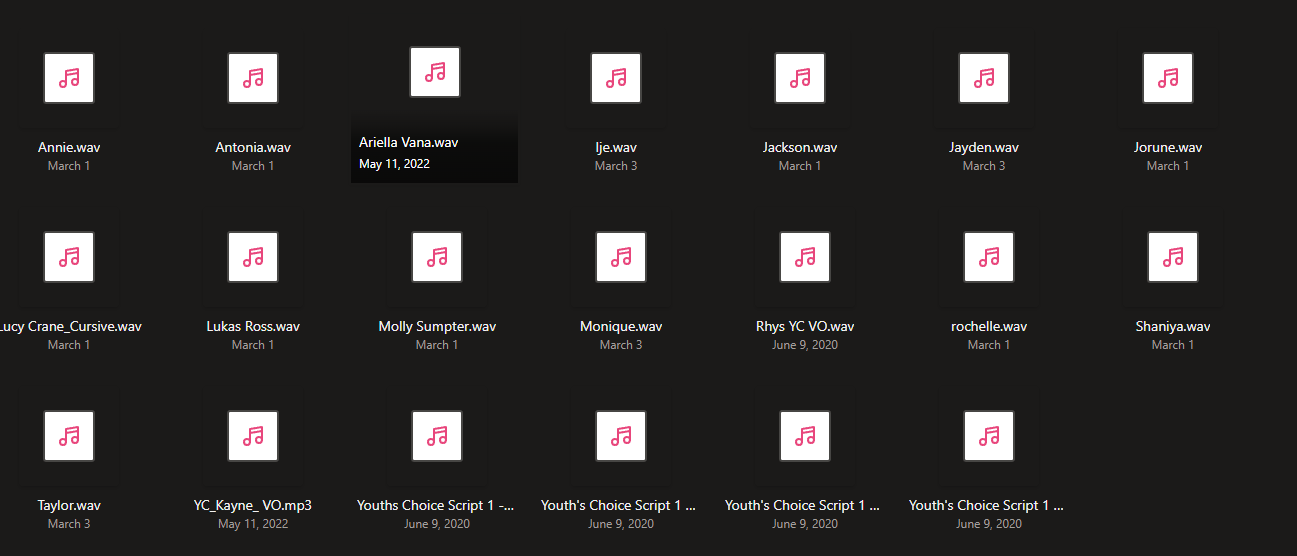Image resolution: width=1297 pixels, height=556 pixels.
Task: Open the rochelle.wav audio file thumbnail
Action: point(989,257)
